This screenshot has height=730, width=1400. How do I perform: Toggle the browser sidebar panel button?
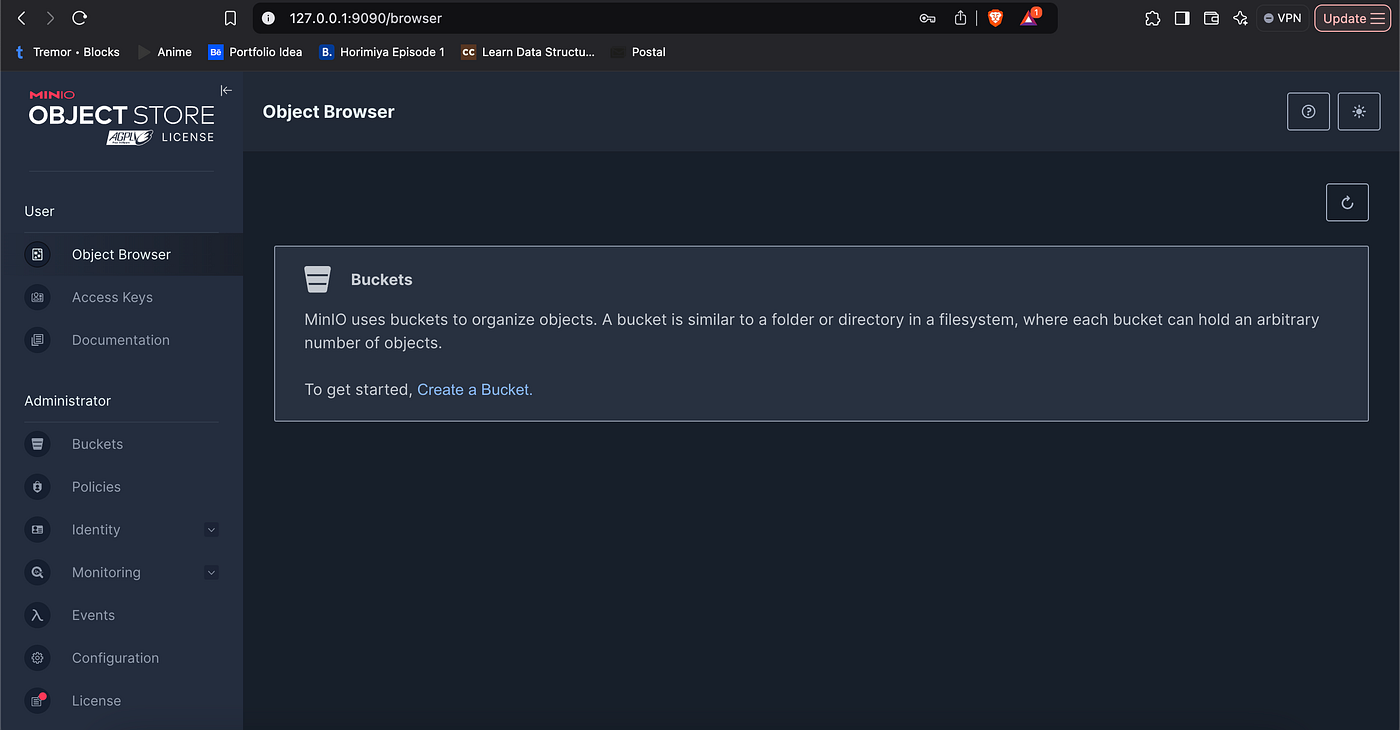[x=1182, y=18]
